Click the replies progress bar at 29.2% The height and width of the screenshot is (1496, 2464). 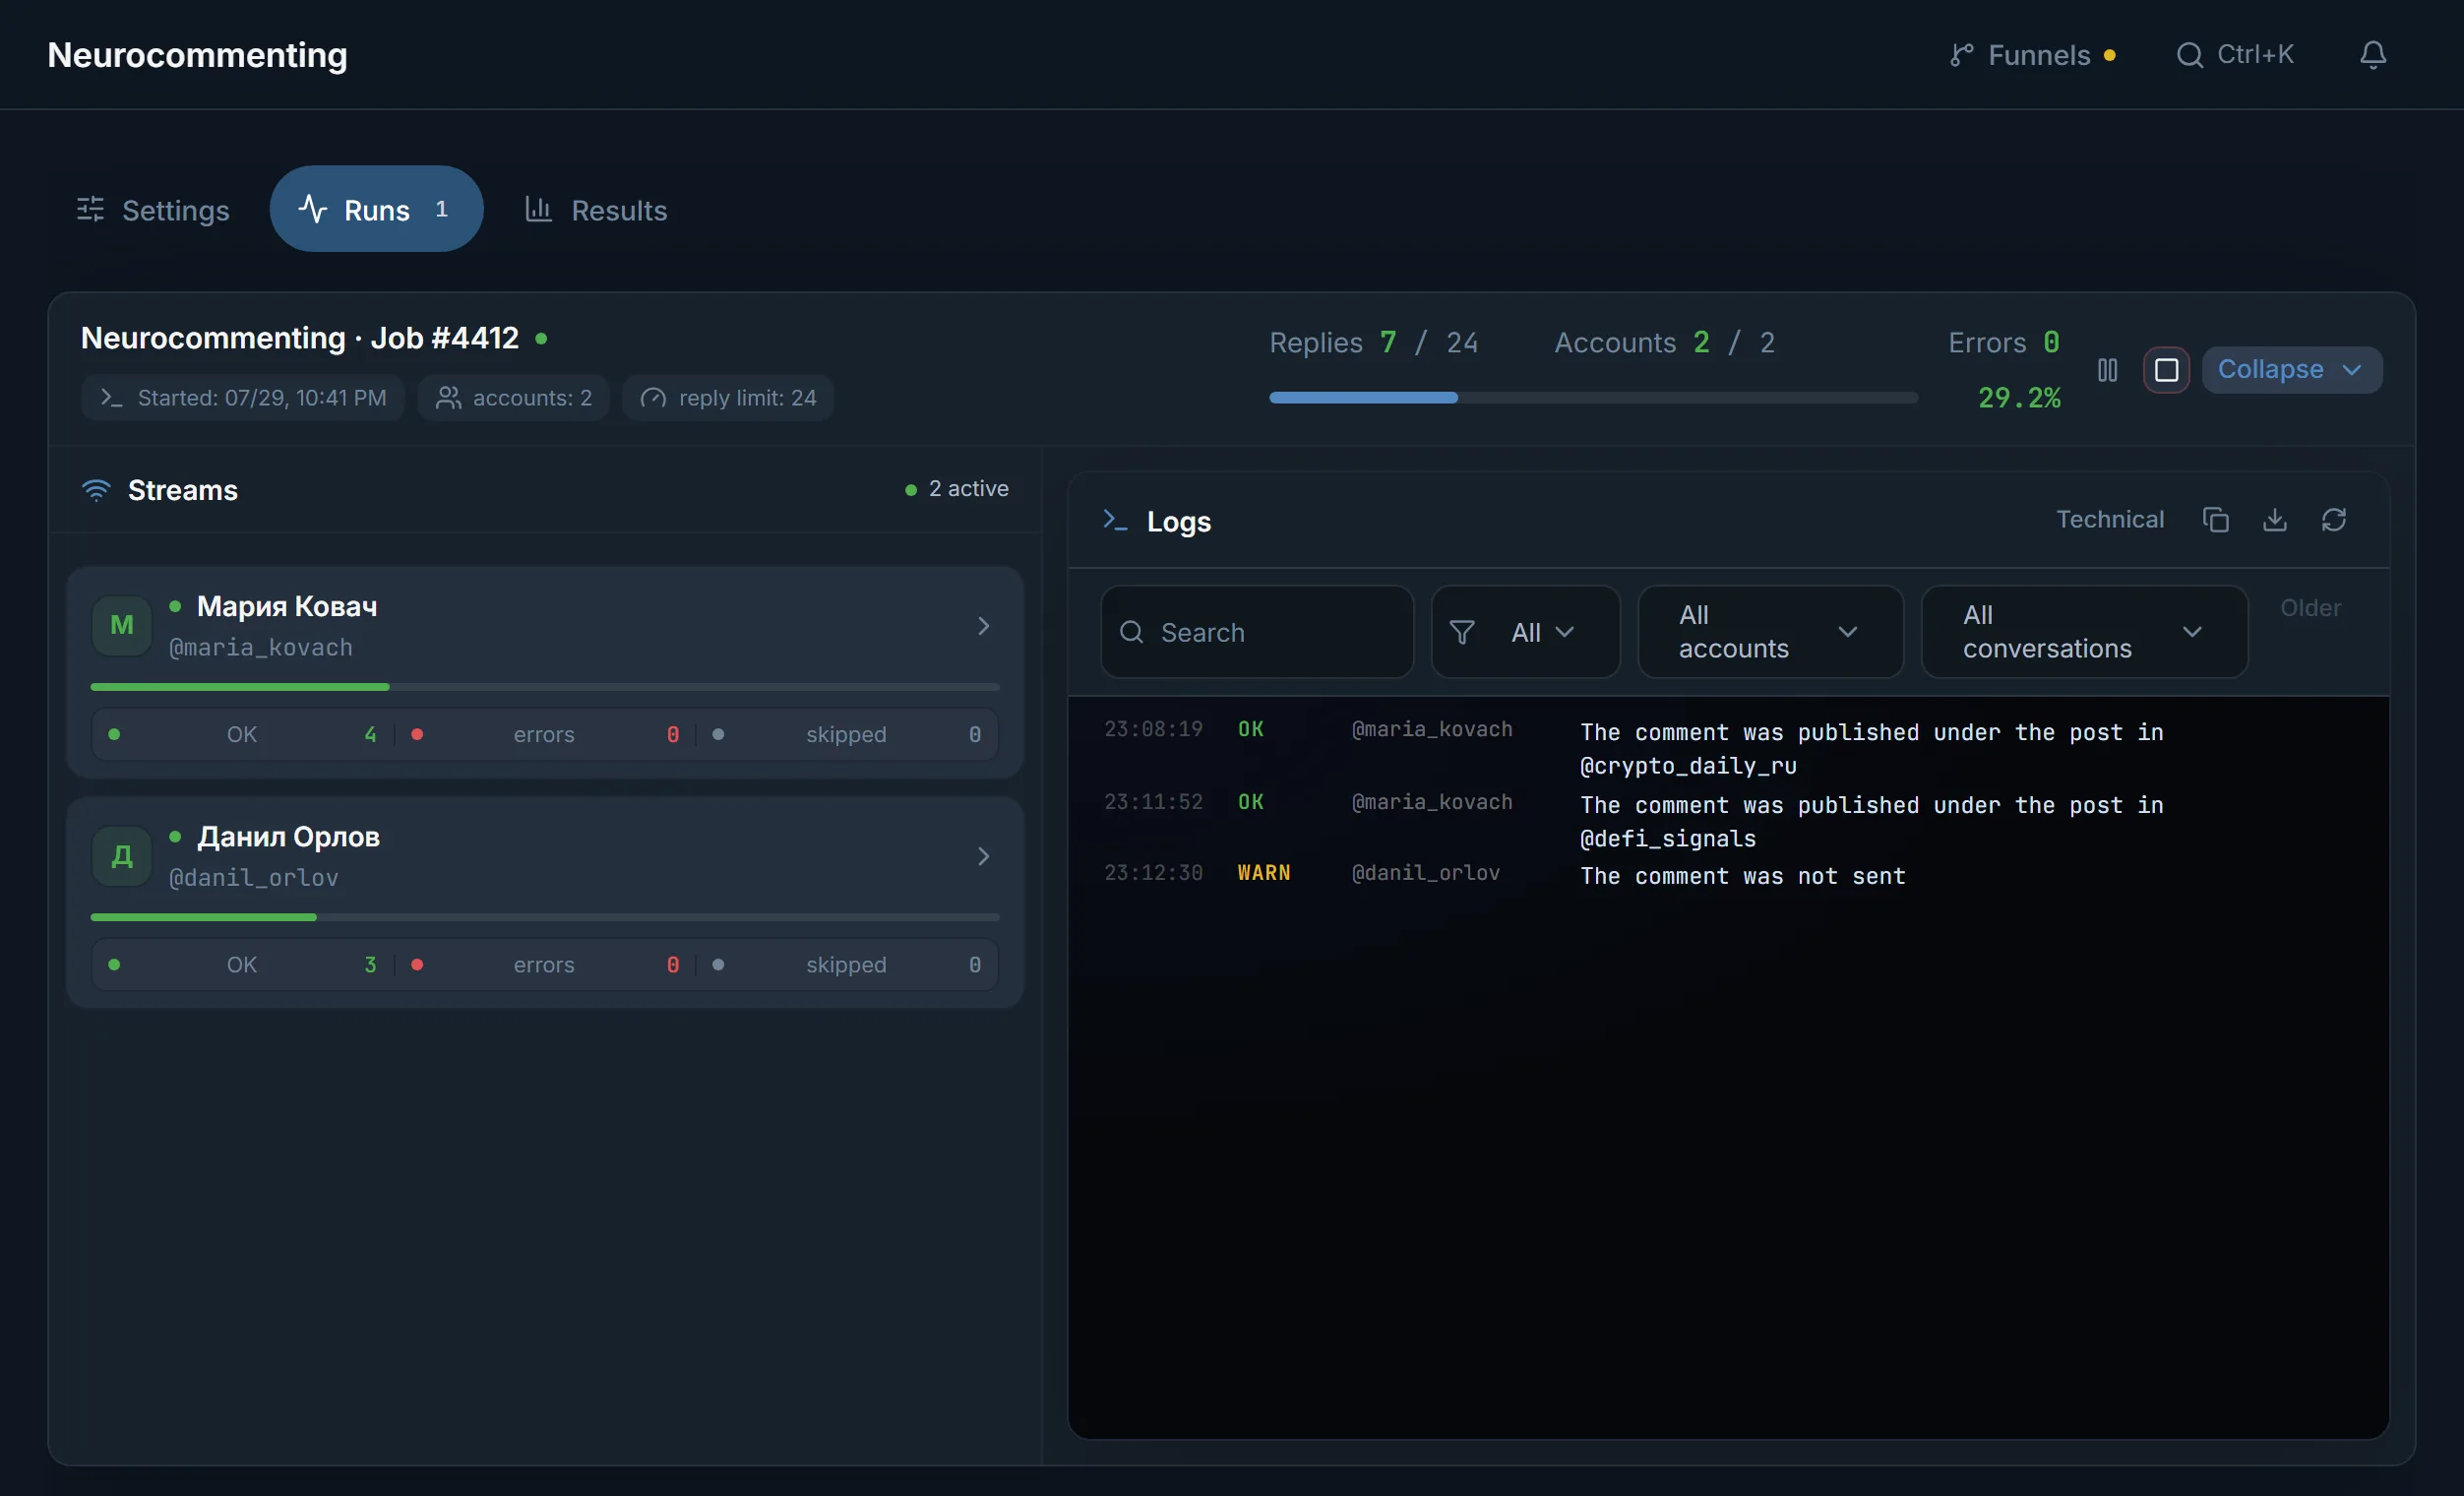tap(1593, 398)
